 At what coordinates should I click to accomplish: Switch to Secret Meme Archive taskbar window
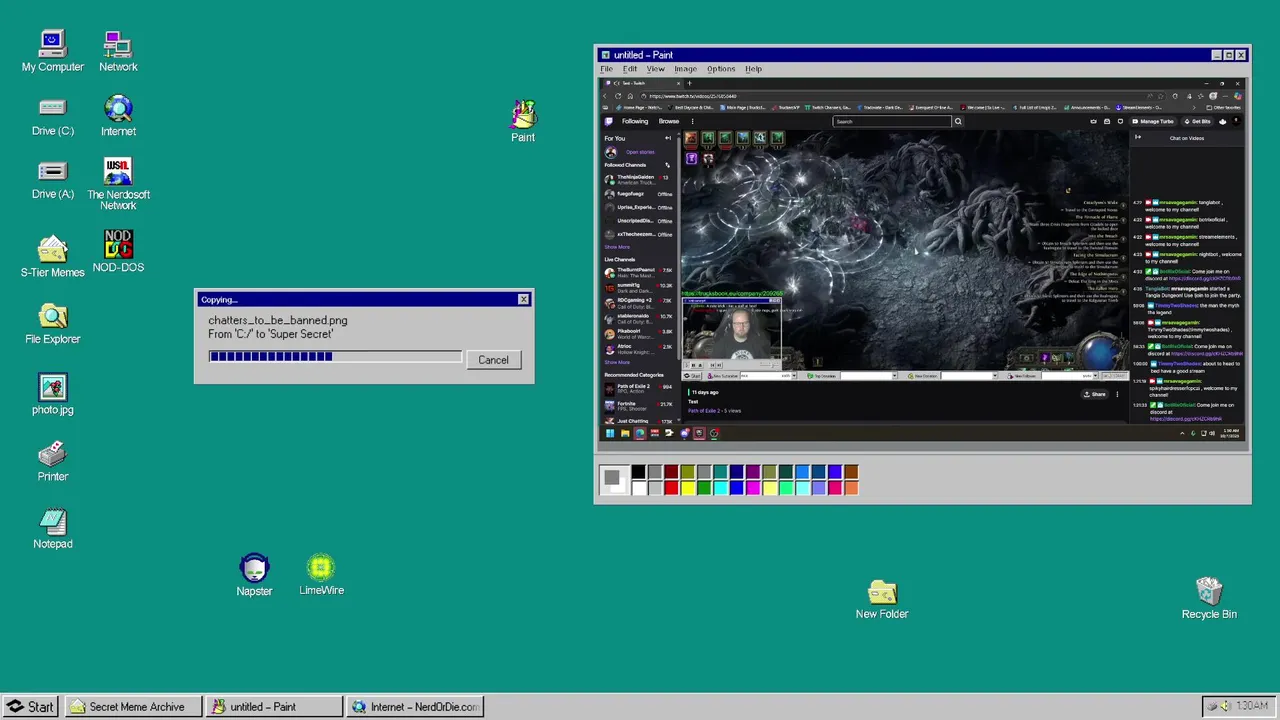click(133, 706)
